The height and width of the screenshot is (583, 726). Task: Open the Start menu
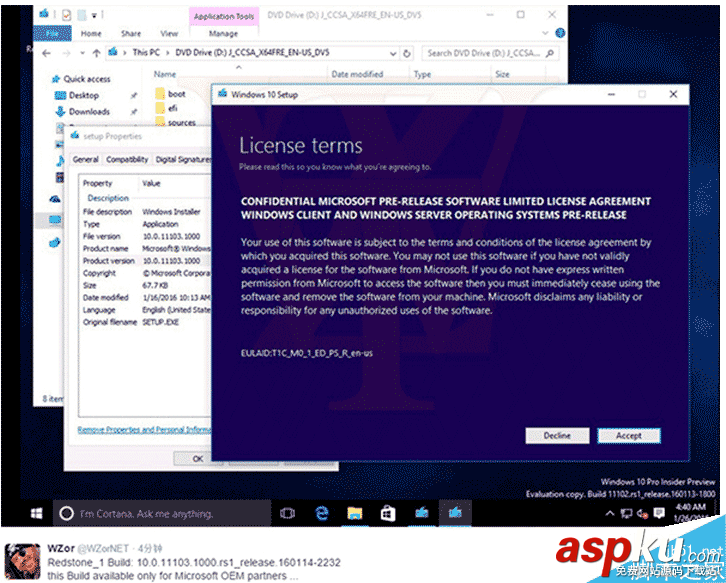click(37, 514)
